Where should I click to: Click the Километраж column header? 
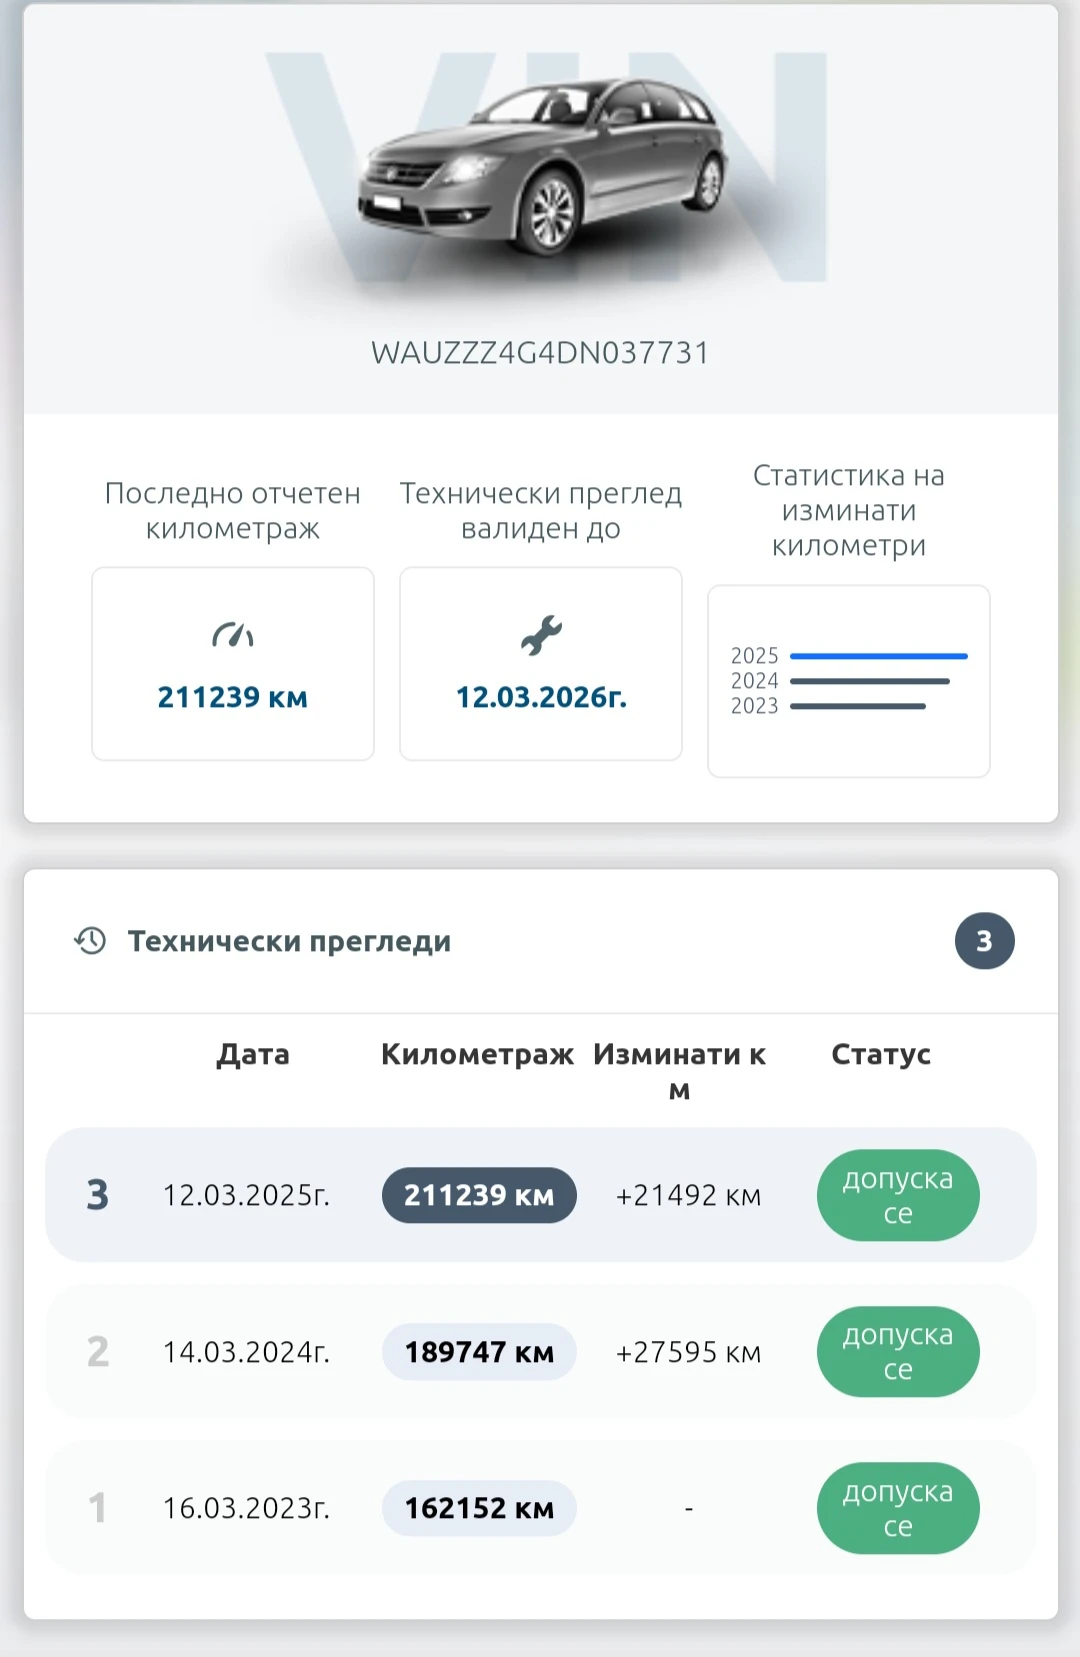477,1054
